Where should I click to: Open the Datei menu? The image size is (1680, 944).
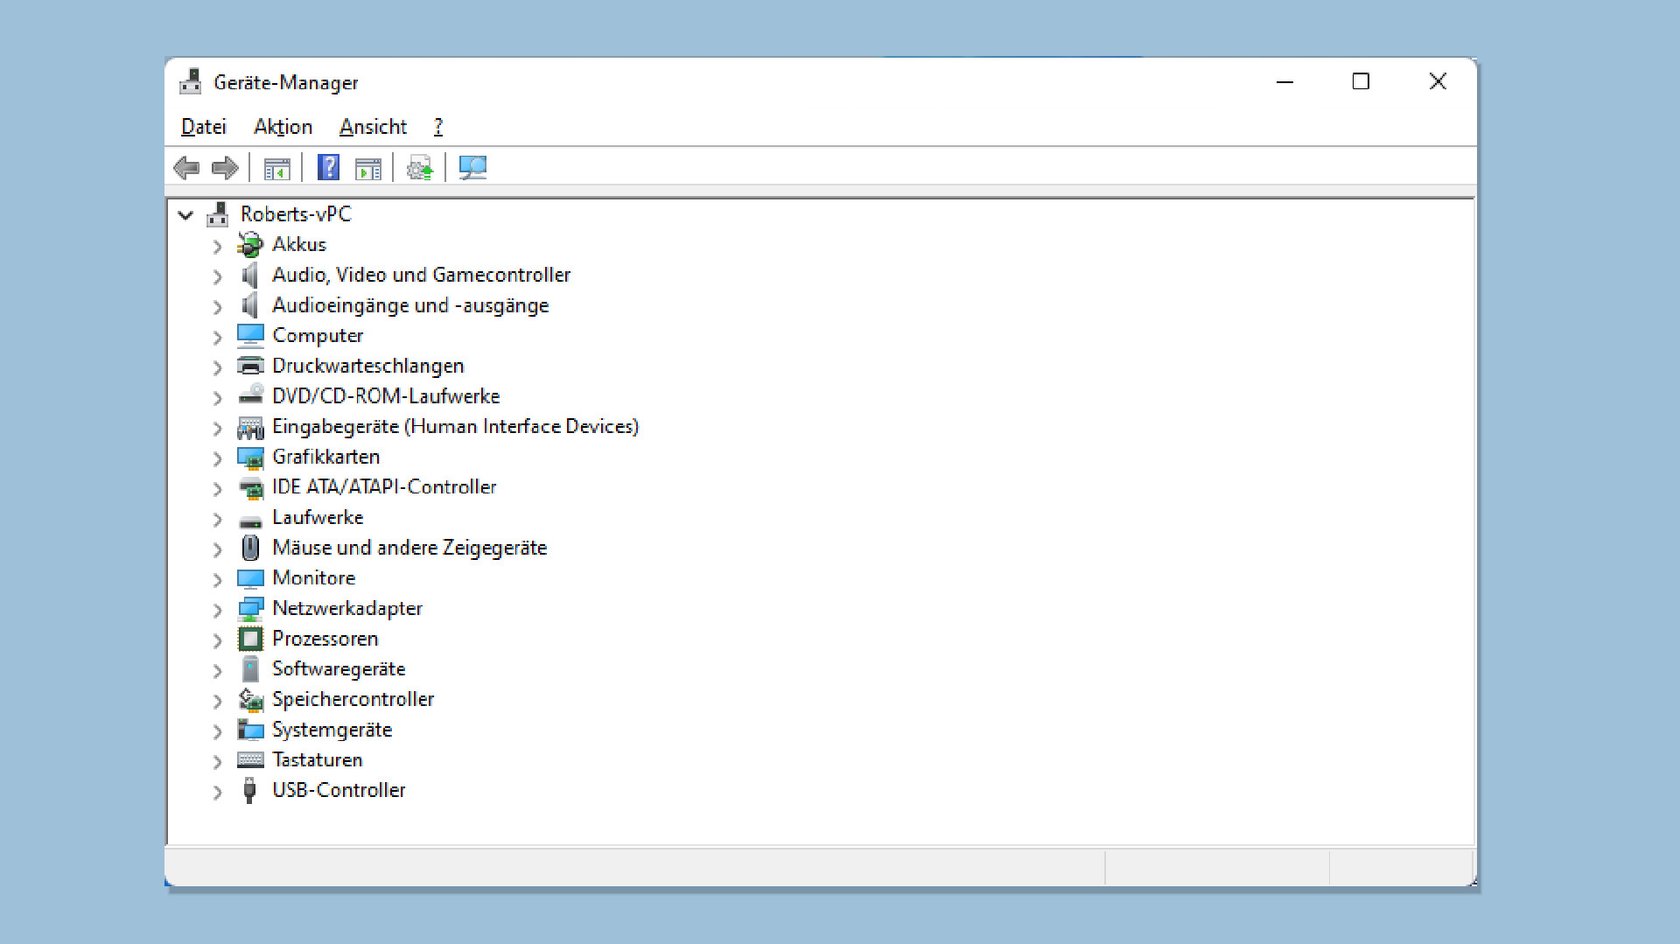[x=204, y=127]
